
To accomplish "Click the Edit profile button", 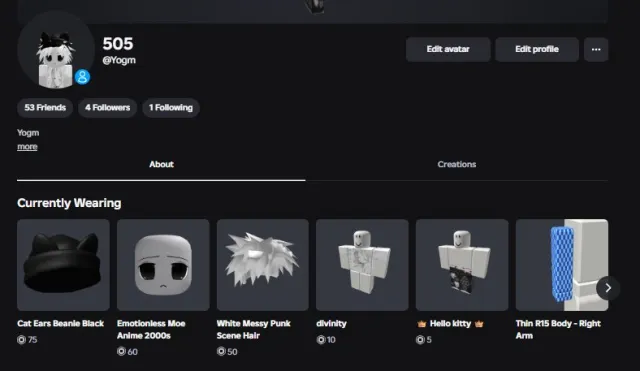I will pos(537,49).
